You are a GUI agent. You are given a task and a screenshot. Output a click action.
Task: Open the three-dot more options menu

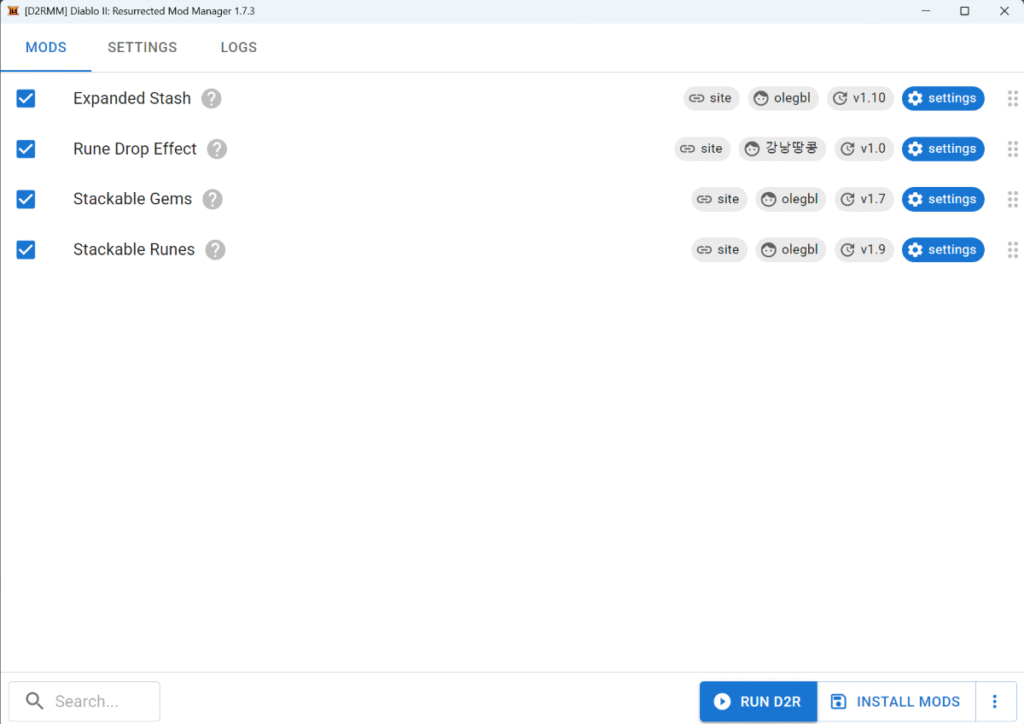994,702
